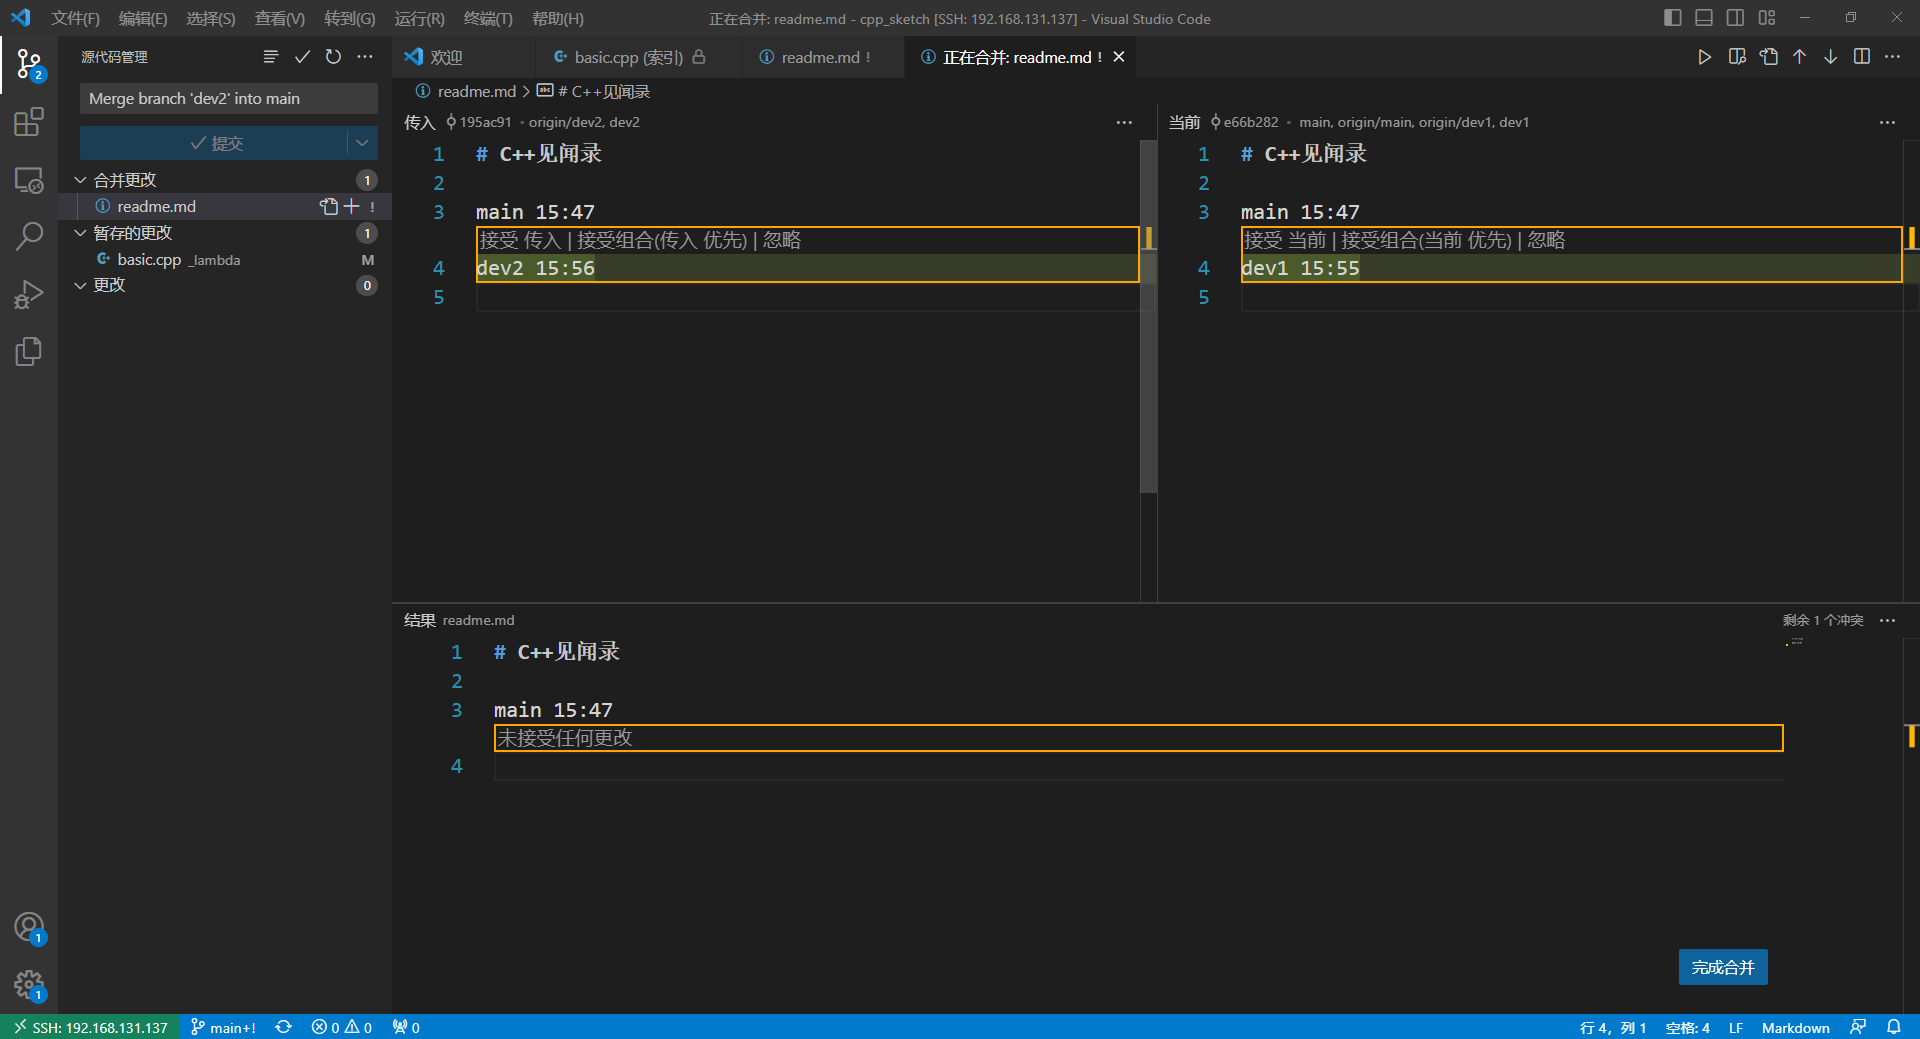Switch to 欢迎 tab
The width and height of the screenshot is (1920, 1039).
click(x=446, y=57)
